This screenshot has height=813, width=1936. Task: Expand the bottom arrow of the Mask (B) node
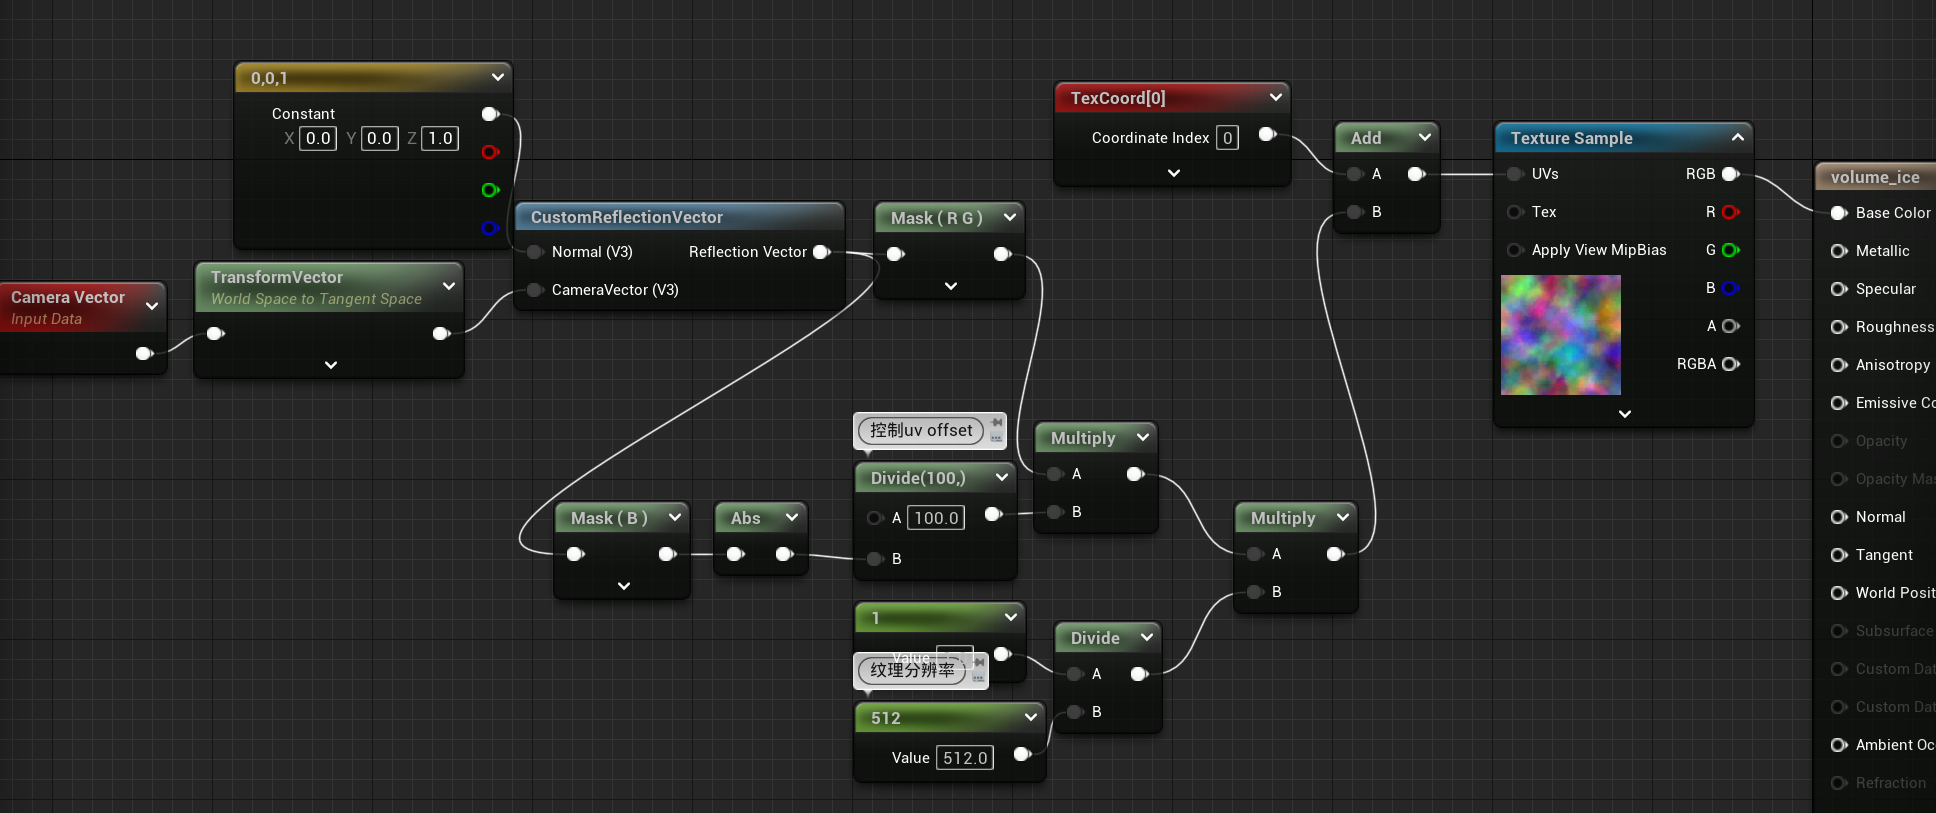624,586
